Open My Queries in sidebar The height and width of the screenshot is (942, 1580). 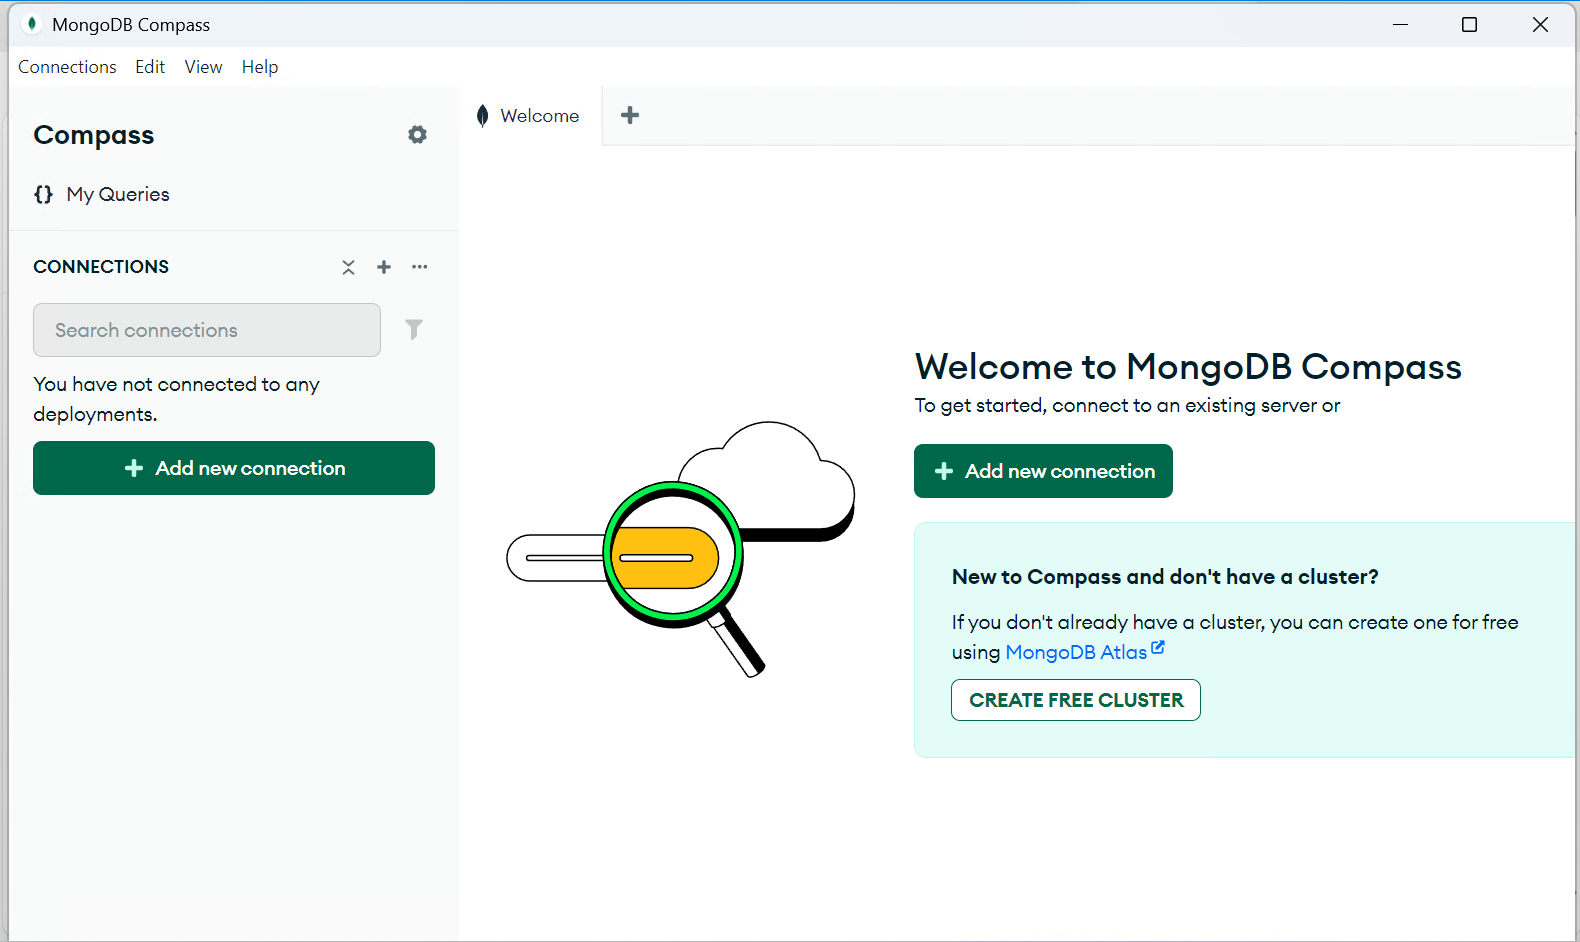118,194
